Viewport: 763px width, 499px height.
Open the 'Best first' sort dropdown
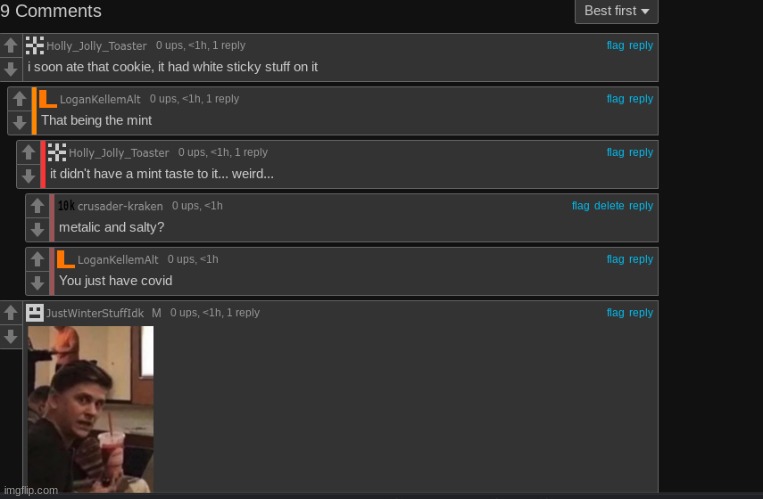(x=616, y=11)
